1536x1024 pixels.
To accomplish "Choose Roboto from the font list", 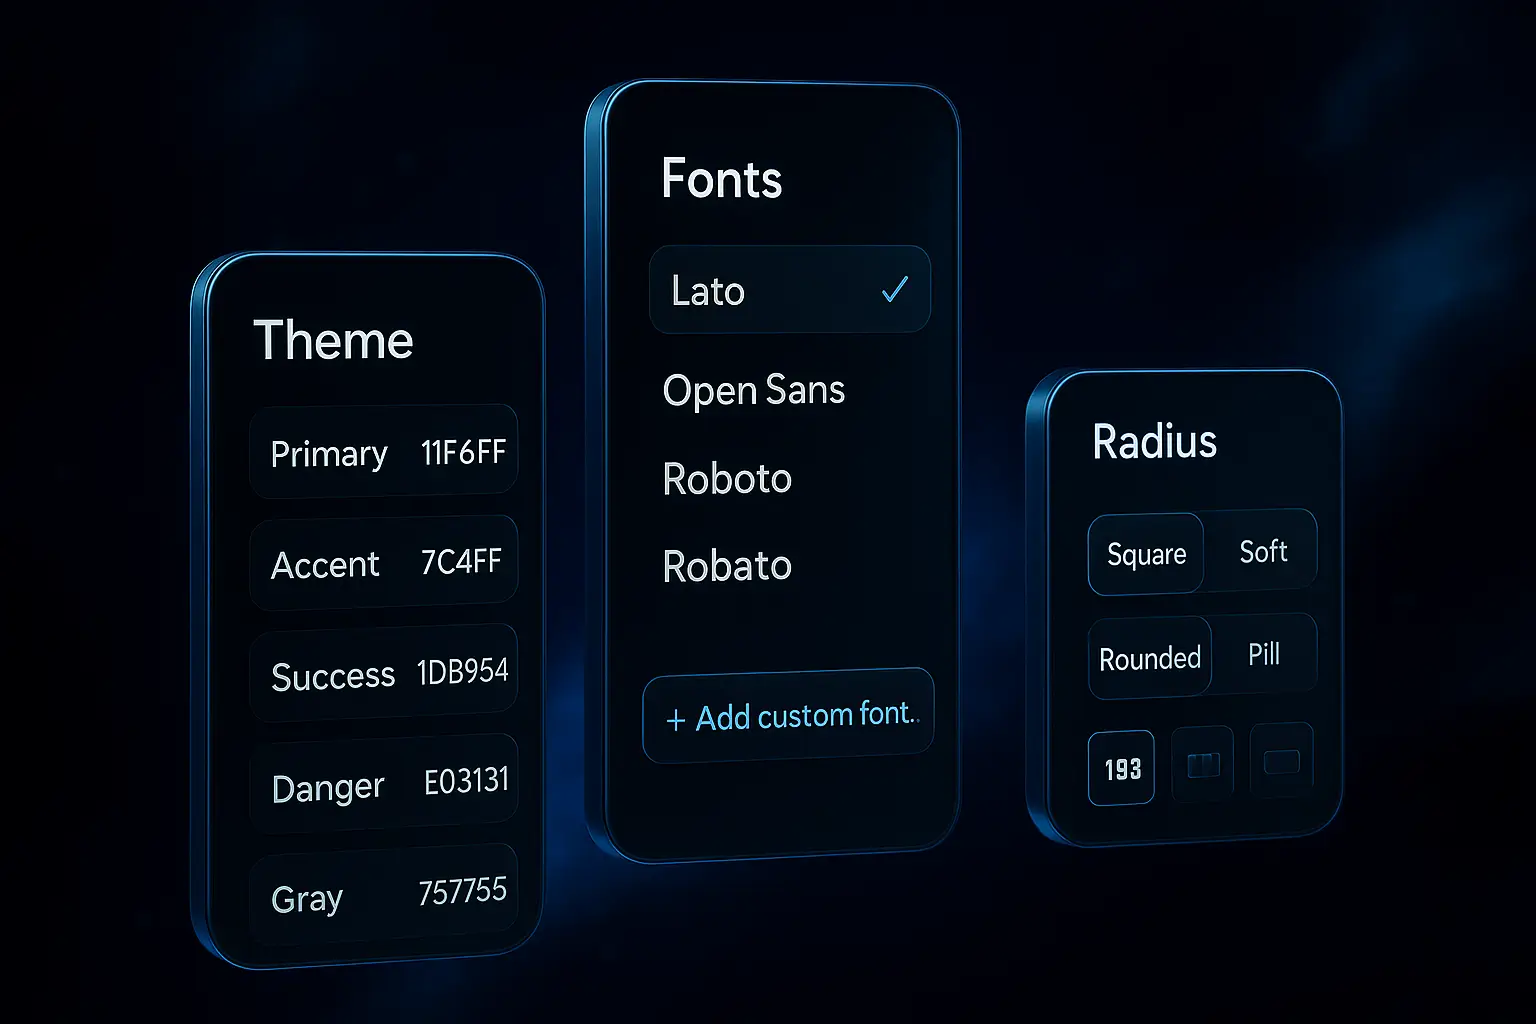I will 727,478.
